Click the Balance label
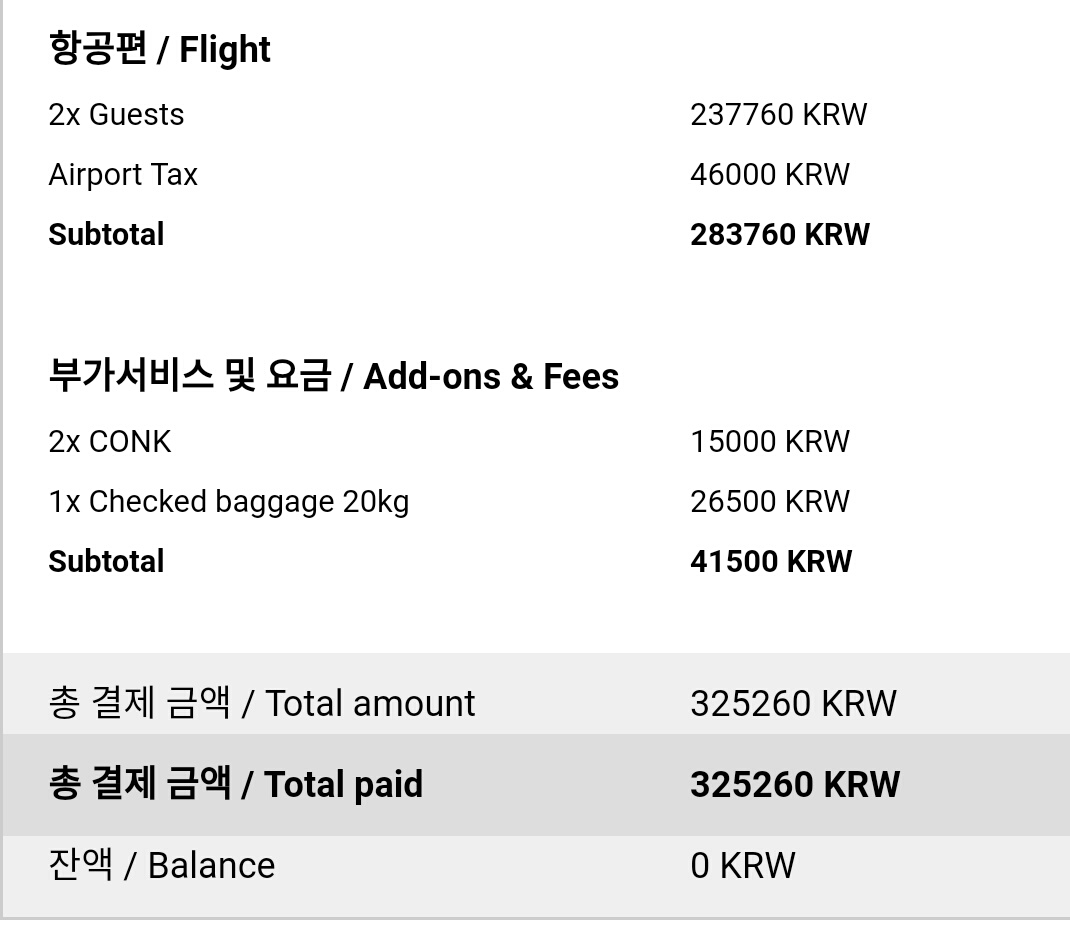 coord(162,866)
